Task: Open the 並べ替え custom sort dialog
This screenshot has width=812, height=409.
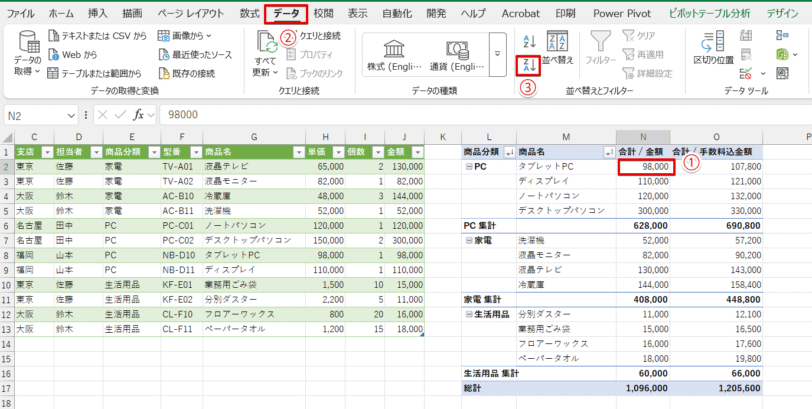Action: point(558,48)
